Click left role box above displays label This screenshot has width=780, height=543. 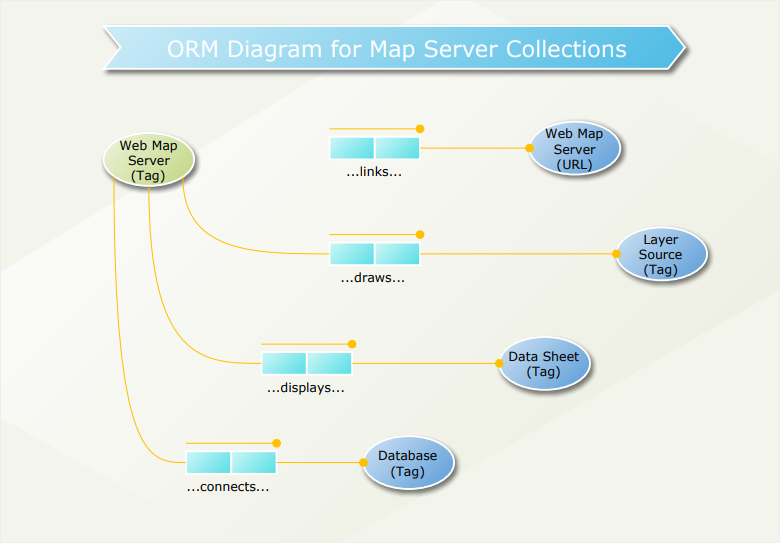(x=284, y=363)
